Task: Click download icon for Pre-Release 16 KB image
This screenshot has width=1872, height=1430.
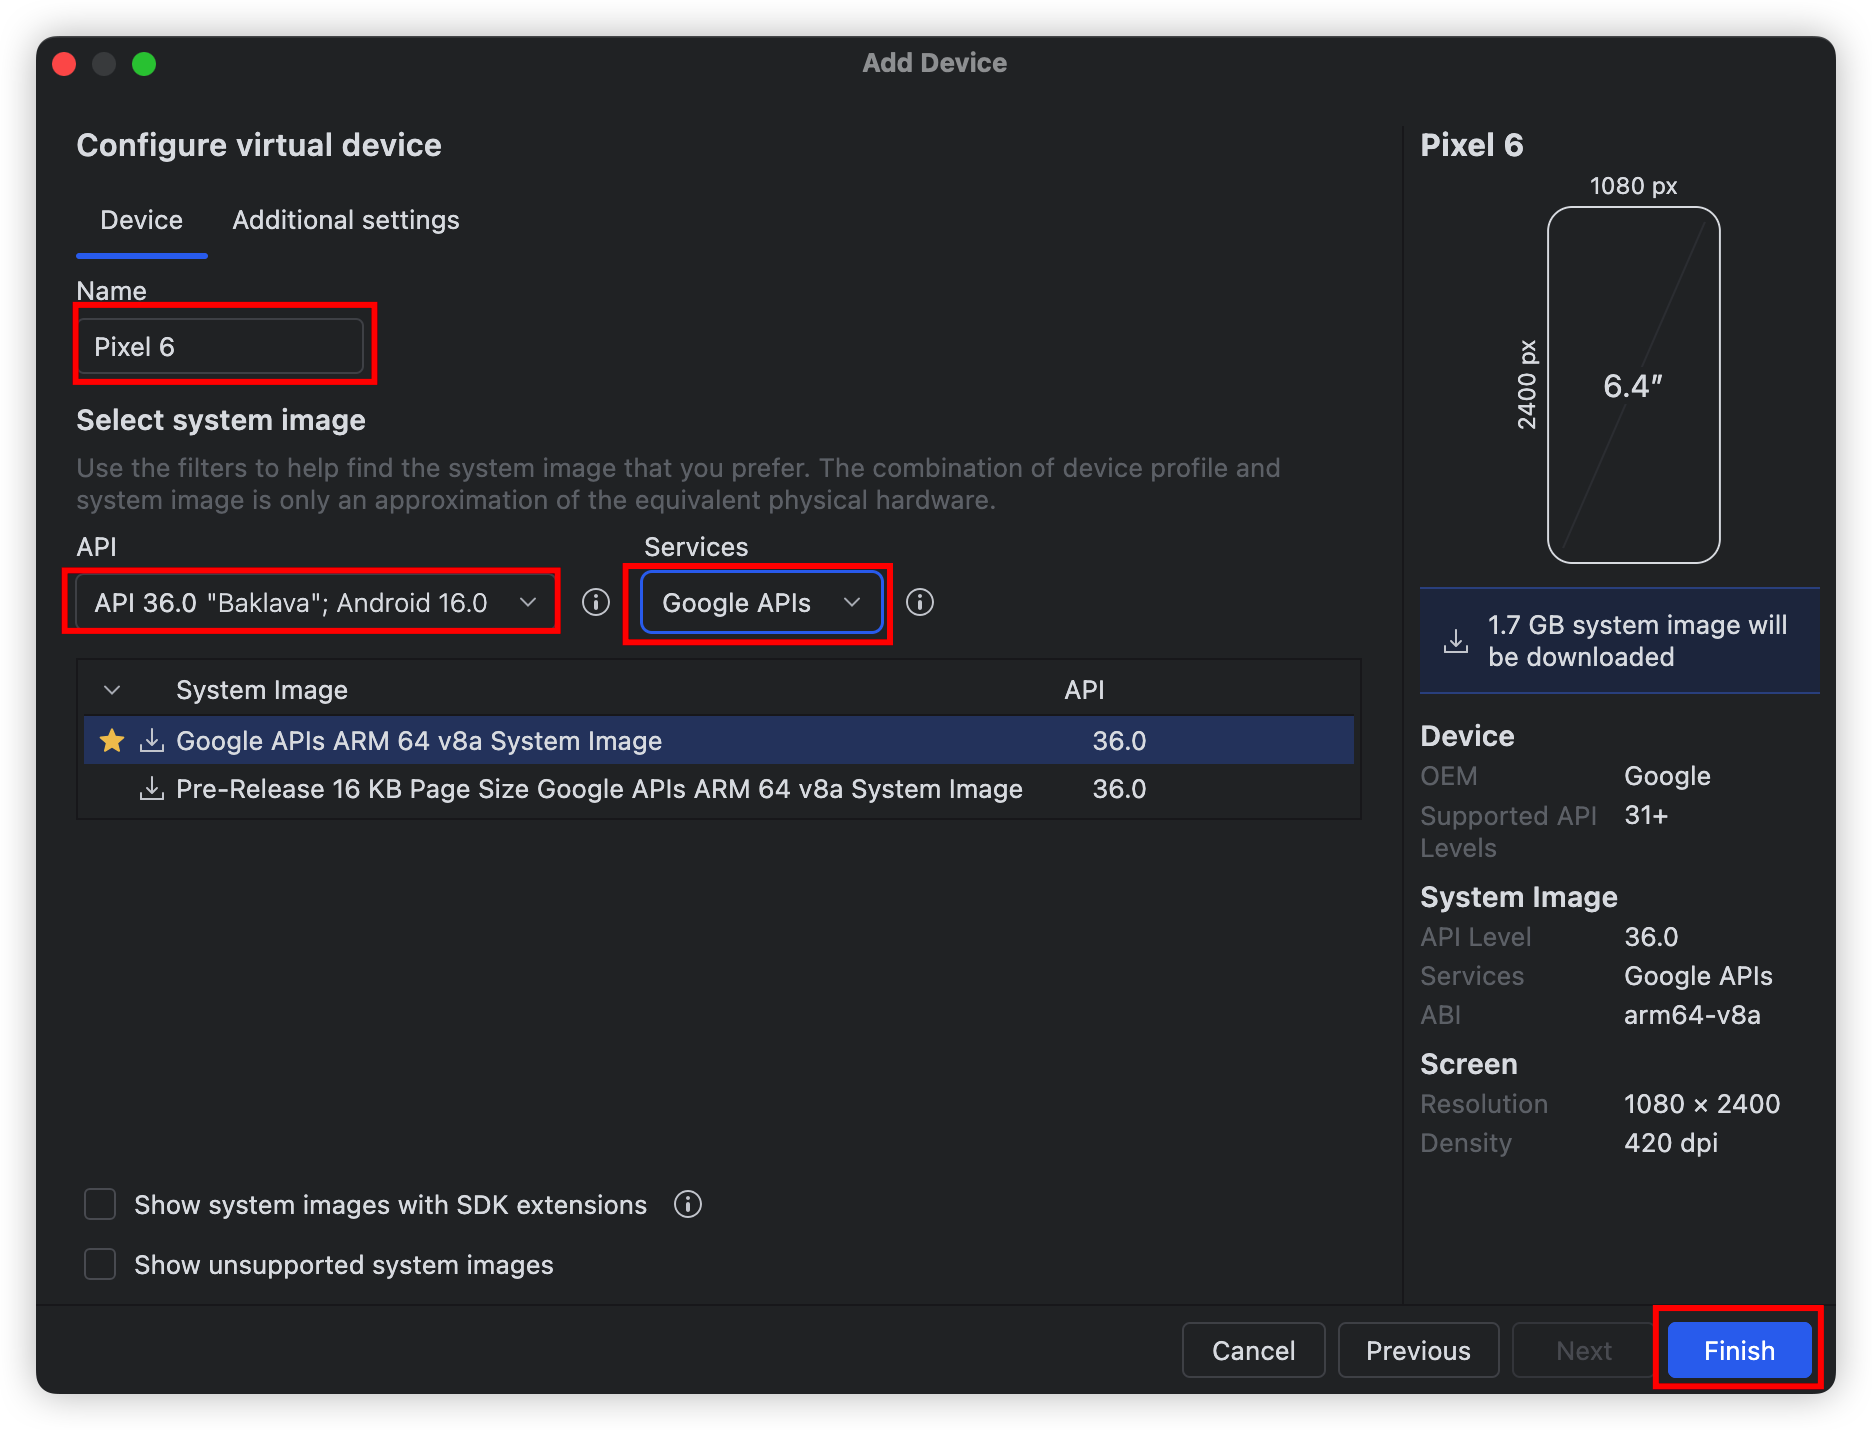Action: (152, 789)
